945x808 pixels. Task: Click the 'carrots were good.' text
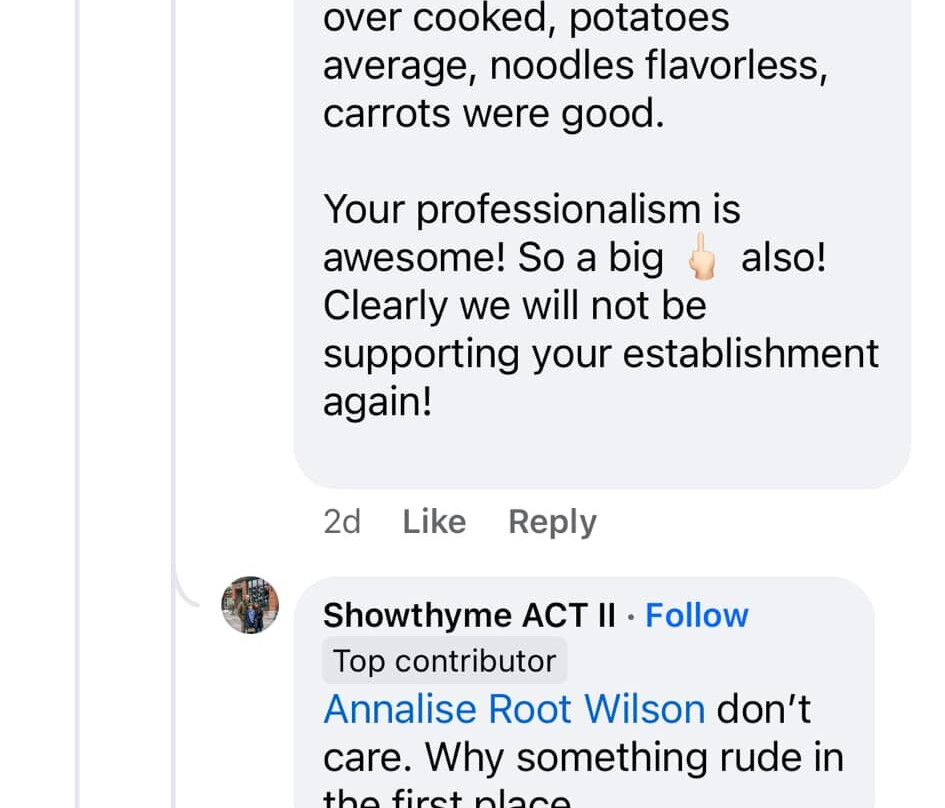pos(493,114)
